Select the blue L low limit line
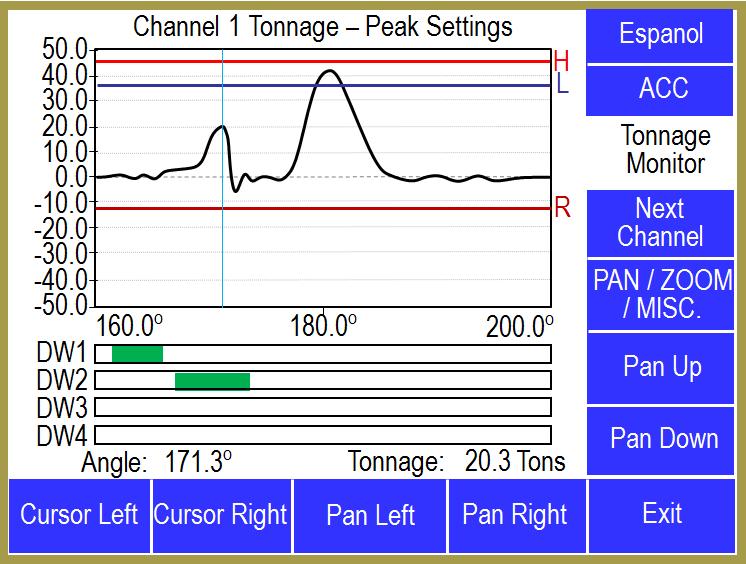Viewport: 746px width, 564px height. coord(450,85)
